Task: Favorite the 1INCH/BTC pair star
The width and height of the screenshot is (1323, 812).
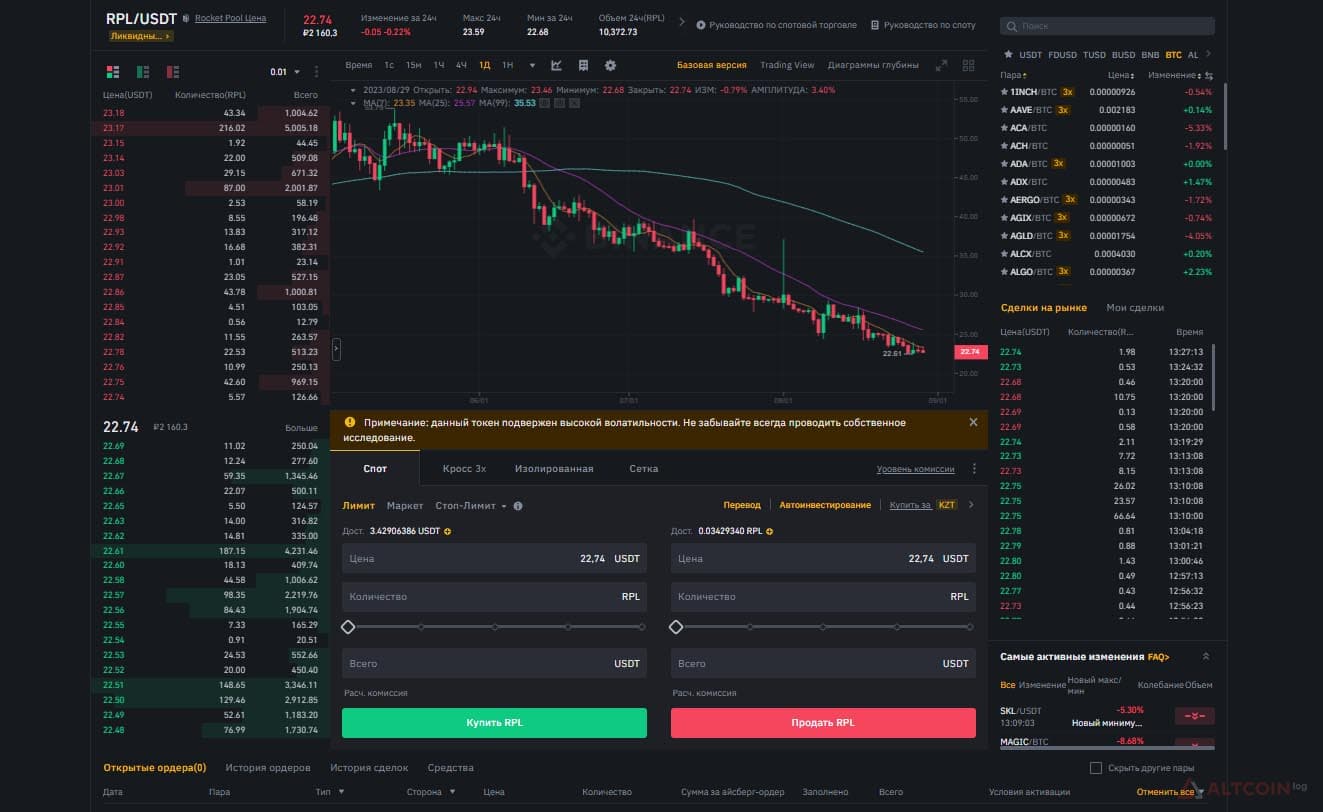Action: (x=1004, y=92)
